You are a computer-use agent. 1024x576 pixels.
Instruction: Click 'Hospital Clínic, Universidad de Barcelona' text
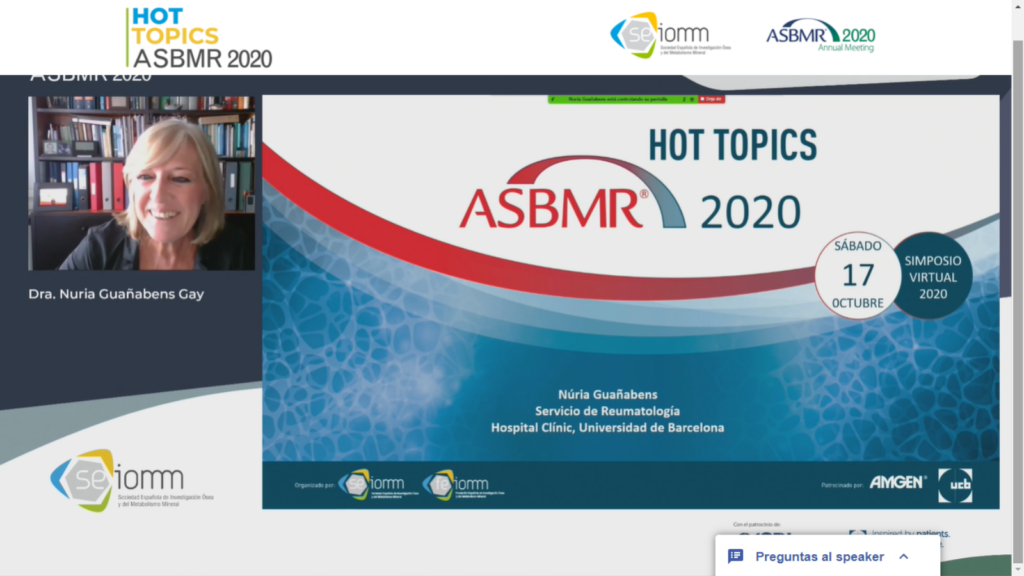click(607, 428)
